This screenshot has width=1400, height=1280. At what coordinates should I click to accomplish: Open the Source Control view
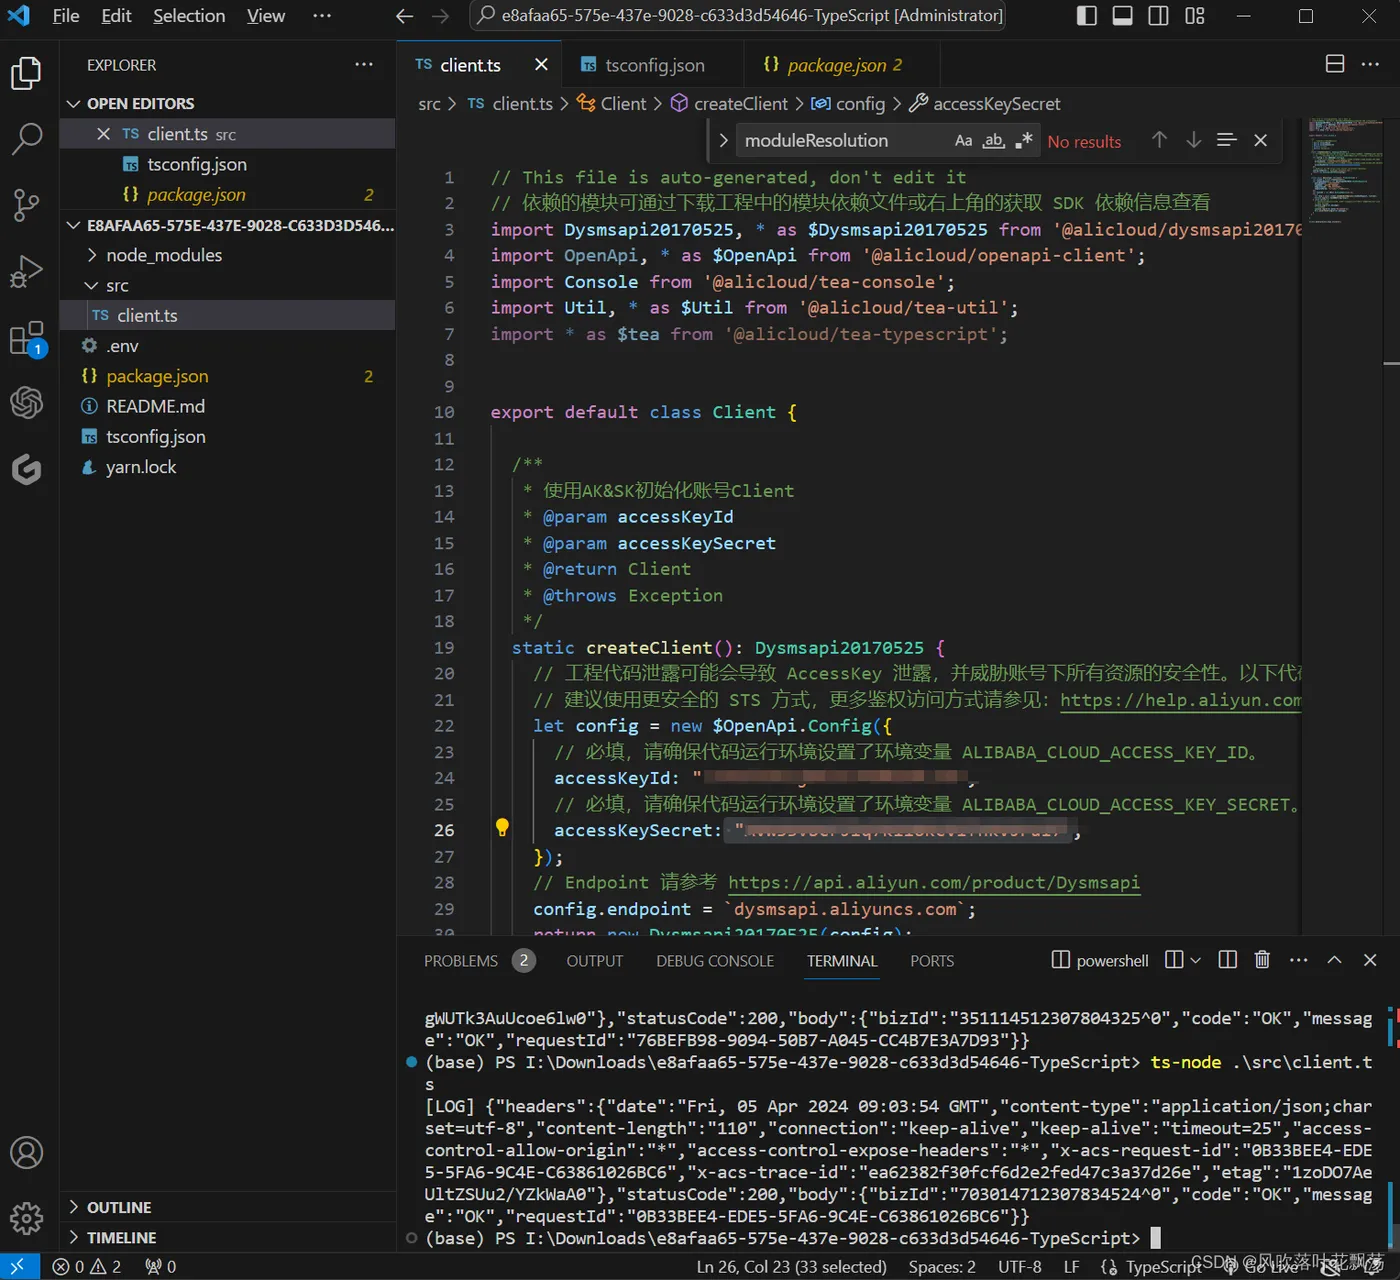point(27,205)
